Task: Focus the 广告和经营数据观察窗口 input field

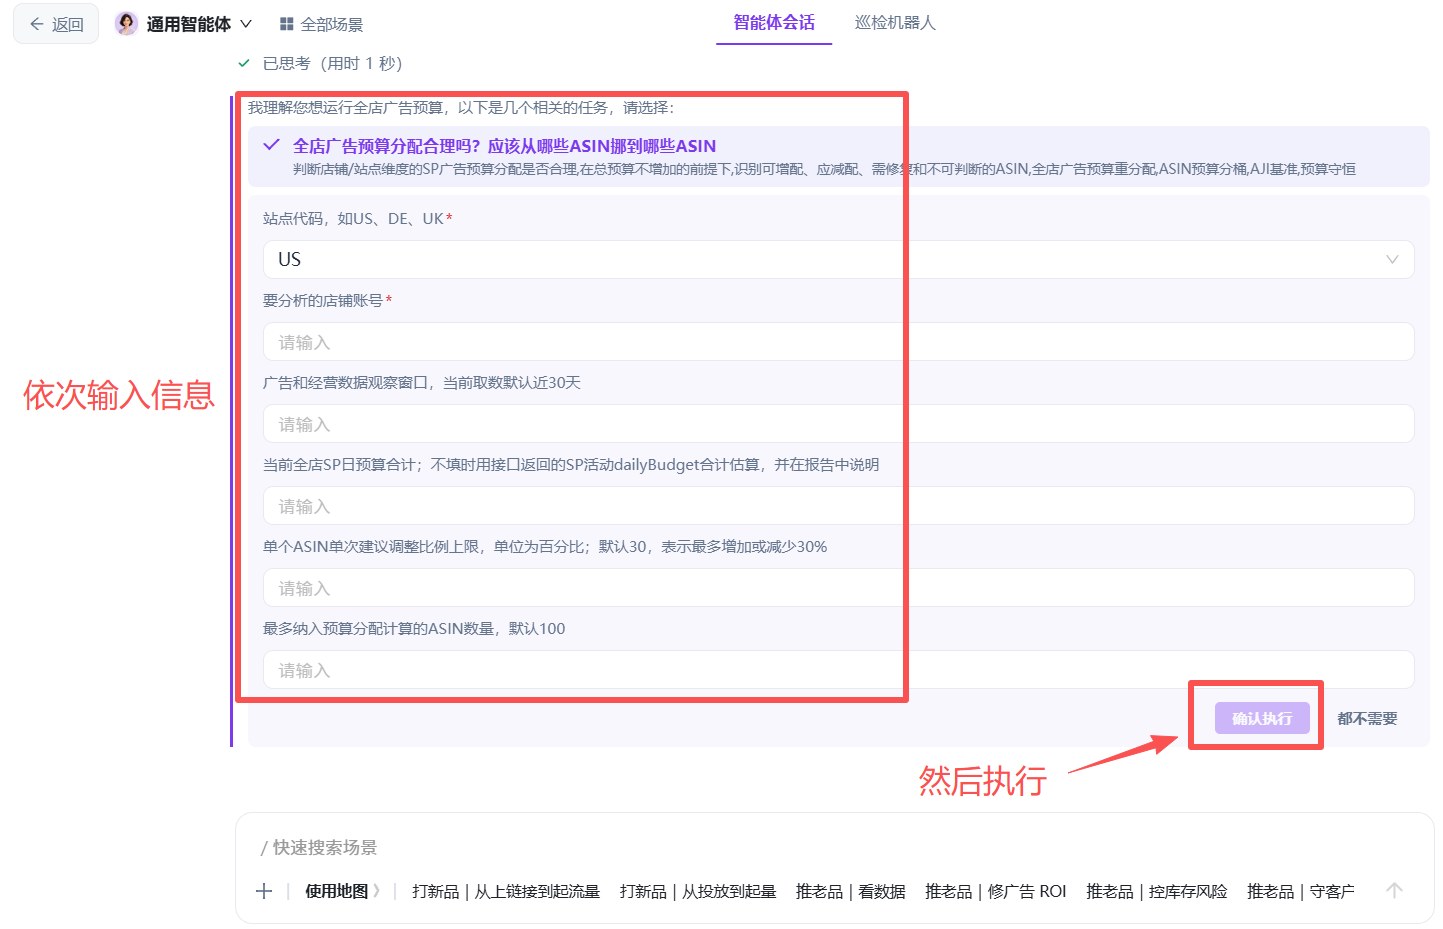Action: click(838, 423)
